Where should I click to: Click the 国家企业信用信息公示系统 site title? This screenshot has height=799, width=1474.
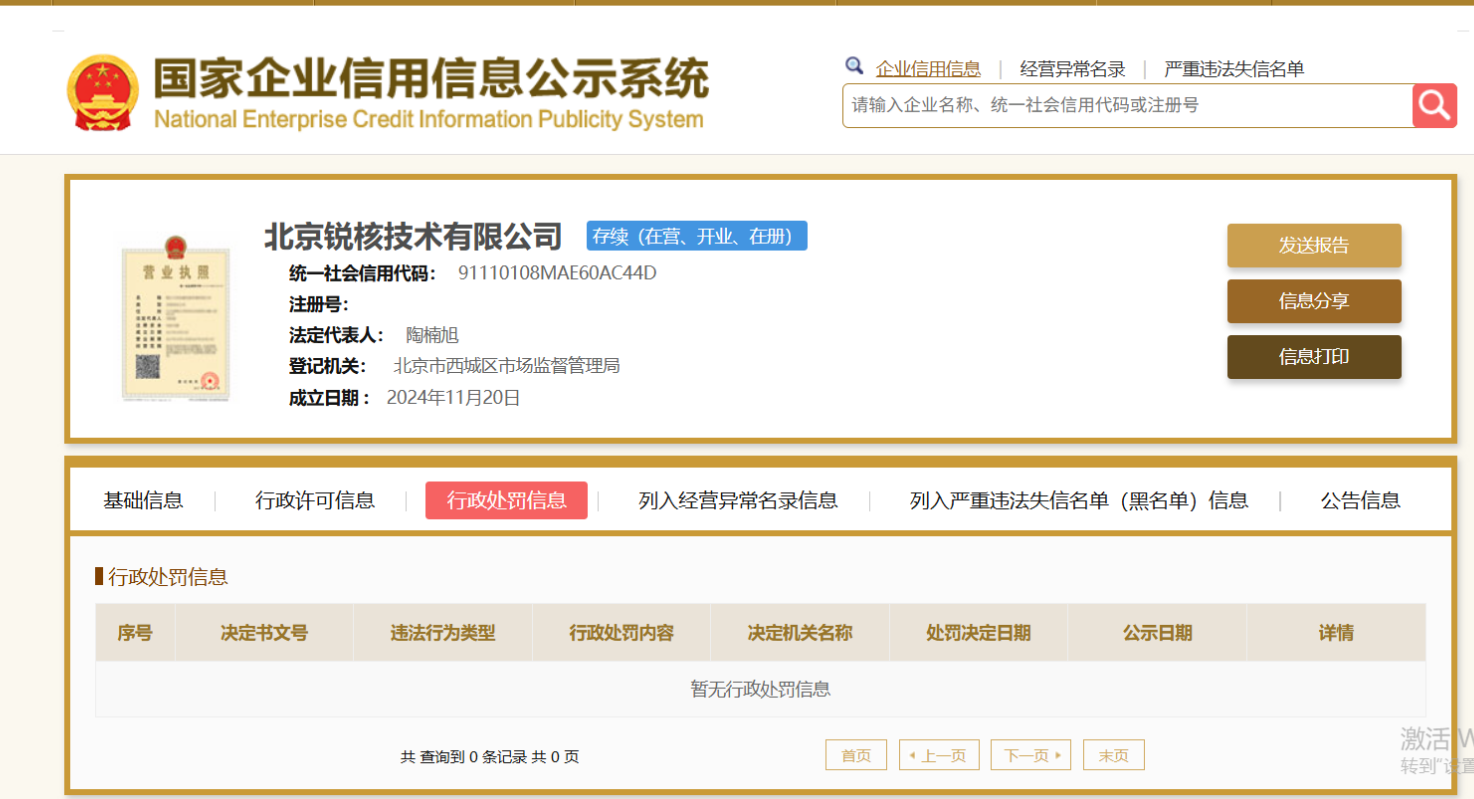click(431, 78)
